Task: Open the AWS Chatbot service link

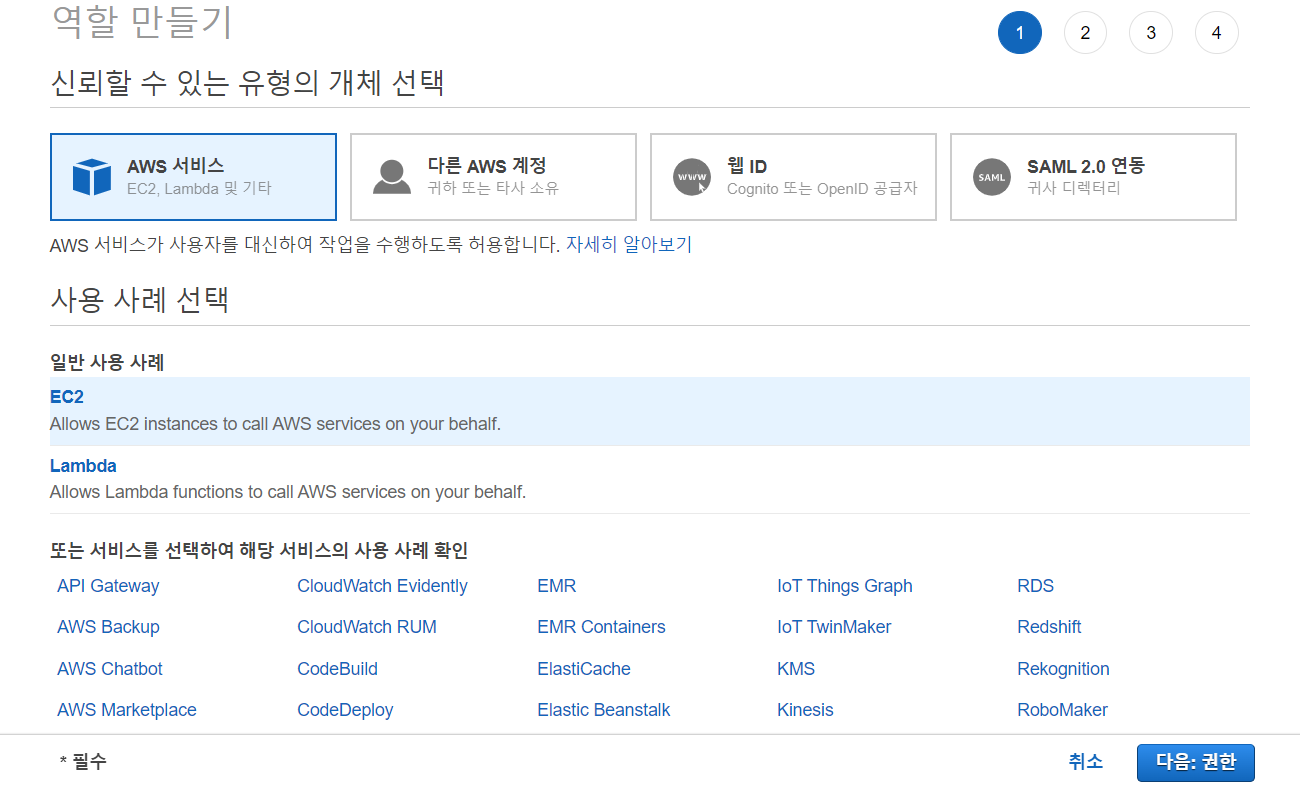Action: point(110,669)
